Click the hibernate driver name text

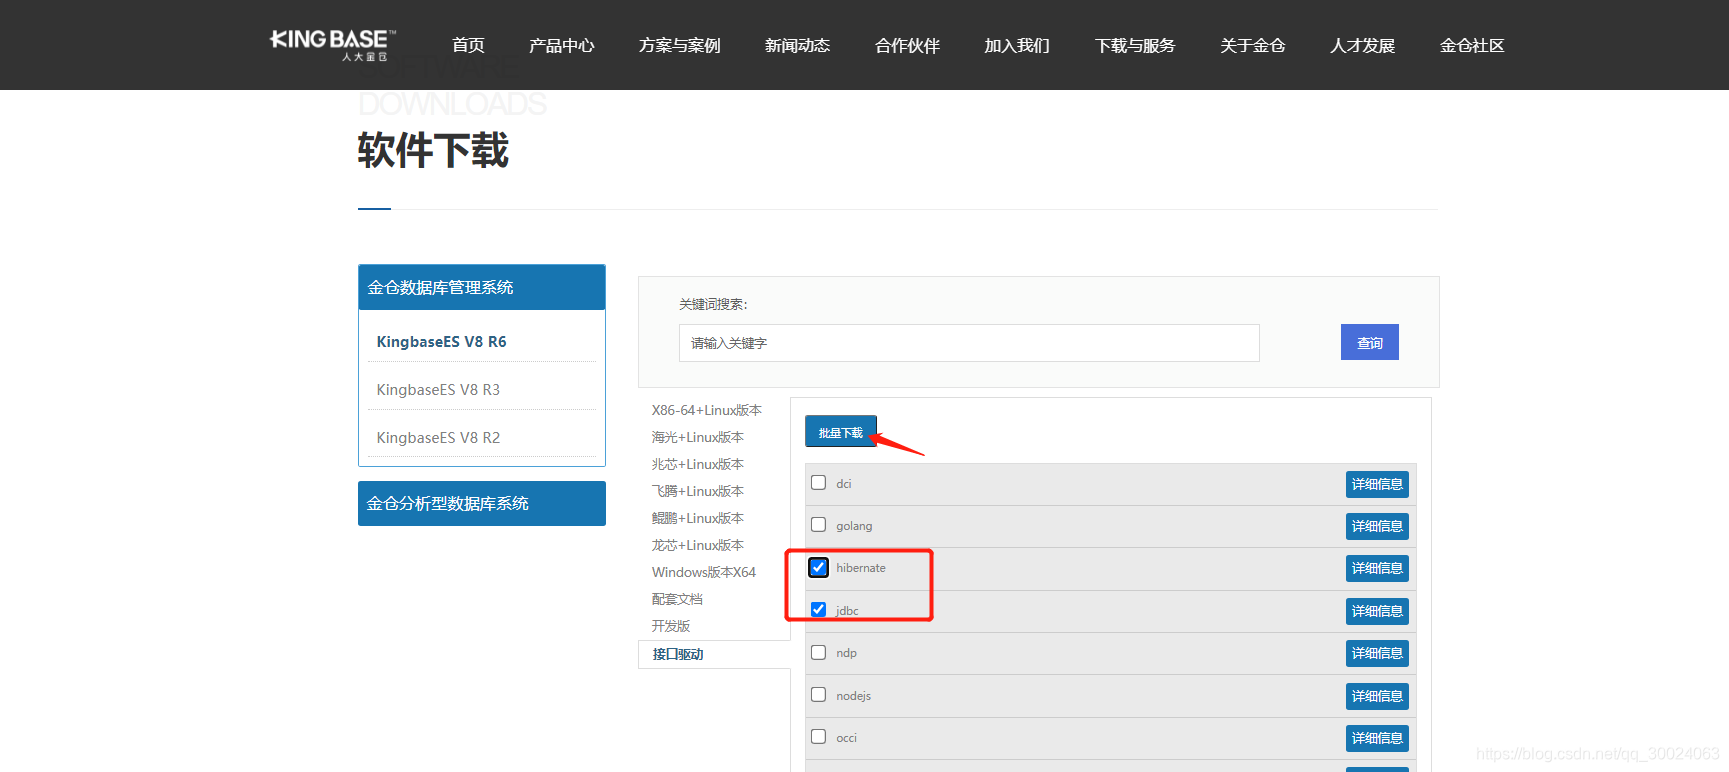861,568
